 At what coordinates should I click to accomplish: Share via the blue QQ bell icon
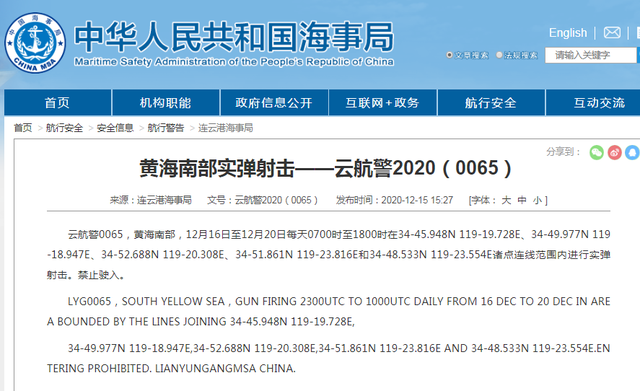click(x=633, y=153)
